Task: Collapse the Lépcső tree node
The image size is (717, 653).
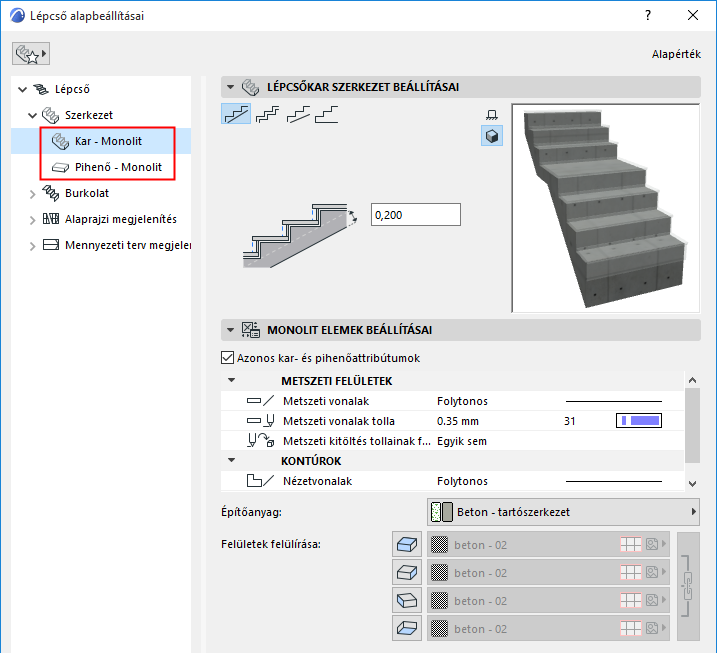Action: (22, 89)
